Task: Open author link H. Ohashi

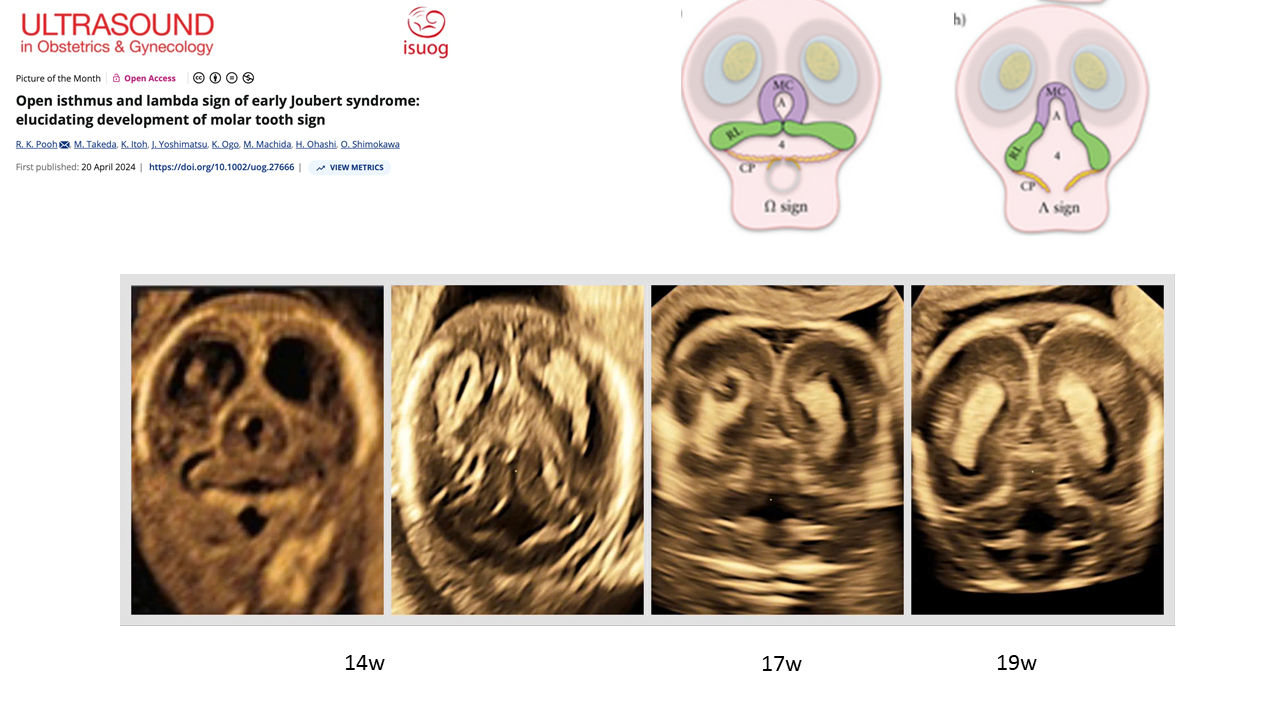Action: (x=316, y=144)
